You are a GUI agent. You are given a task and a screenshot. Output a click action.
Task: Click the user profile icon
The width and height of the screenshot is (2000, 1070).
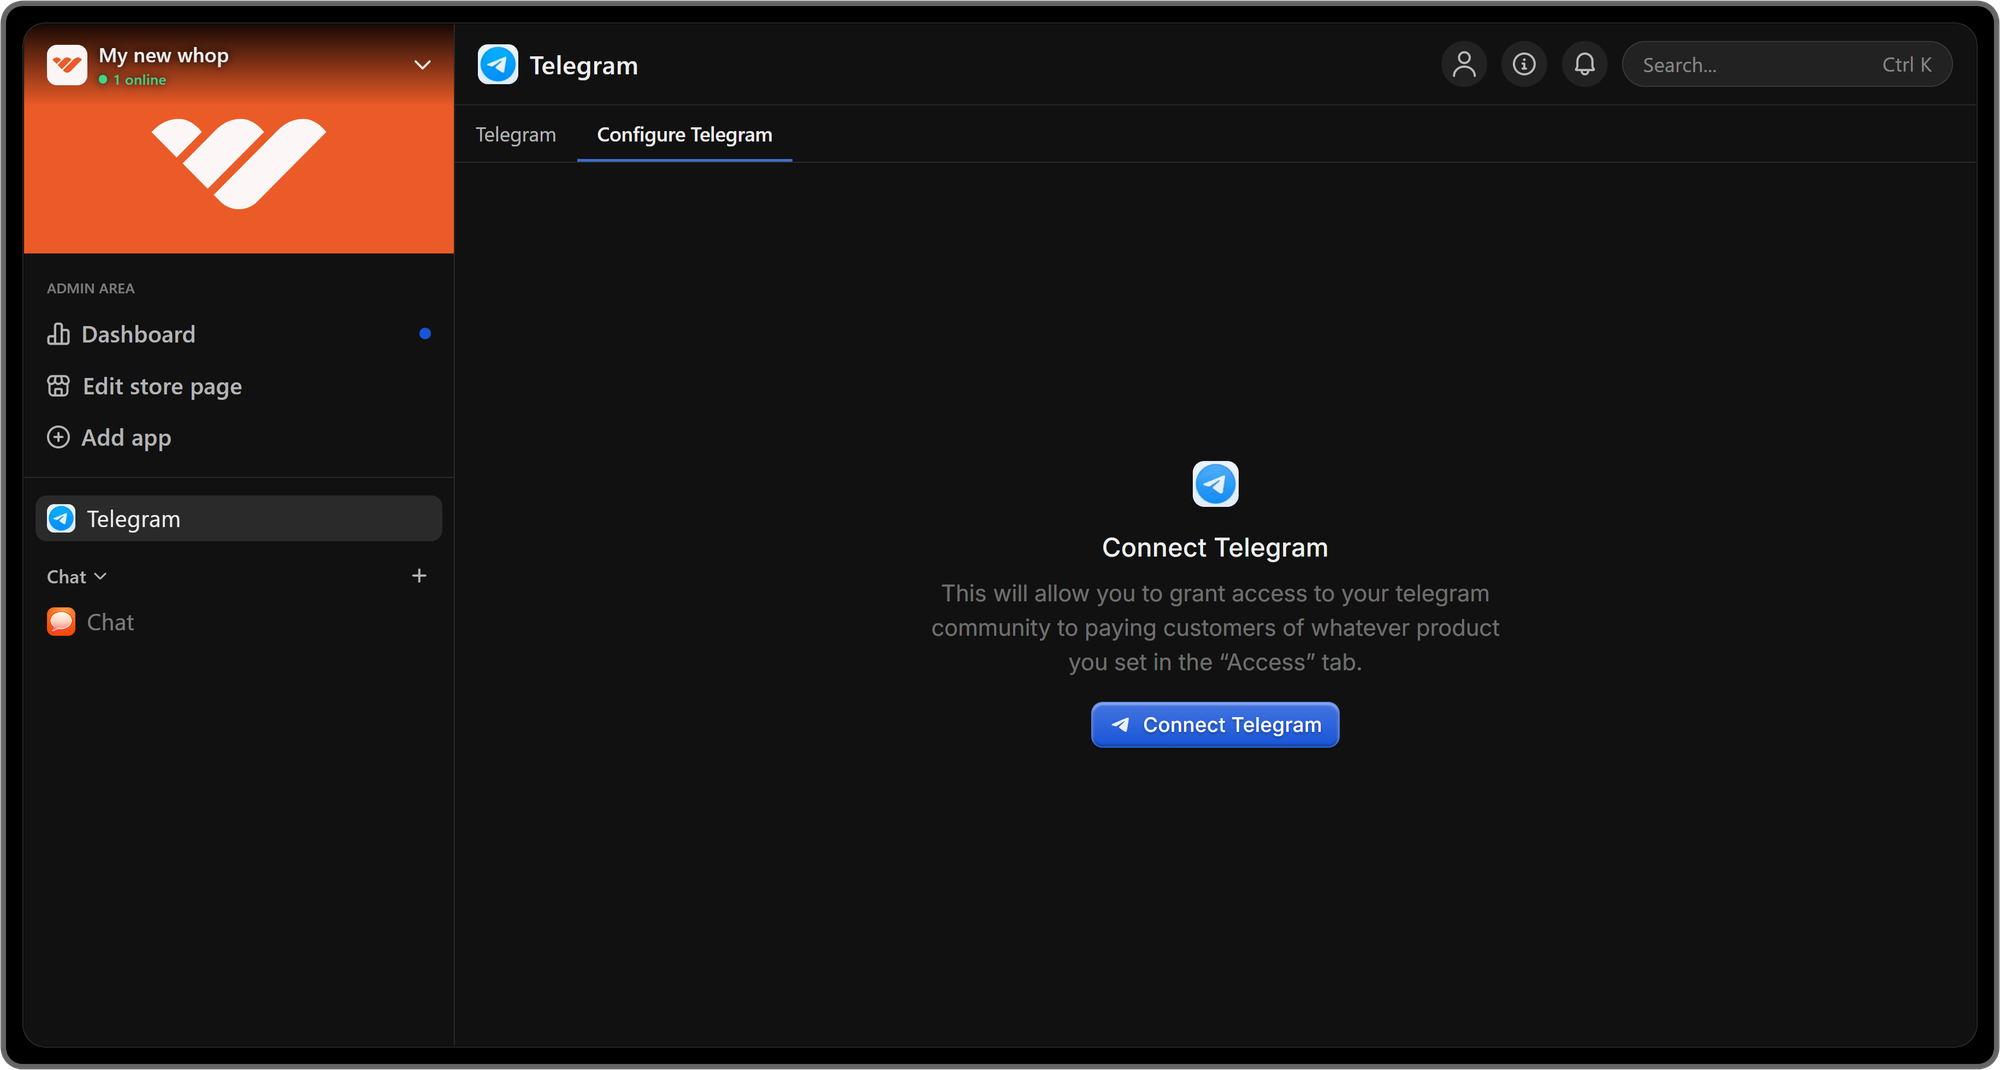[x=1464, y=65]
